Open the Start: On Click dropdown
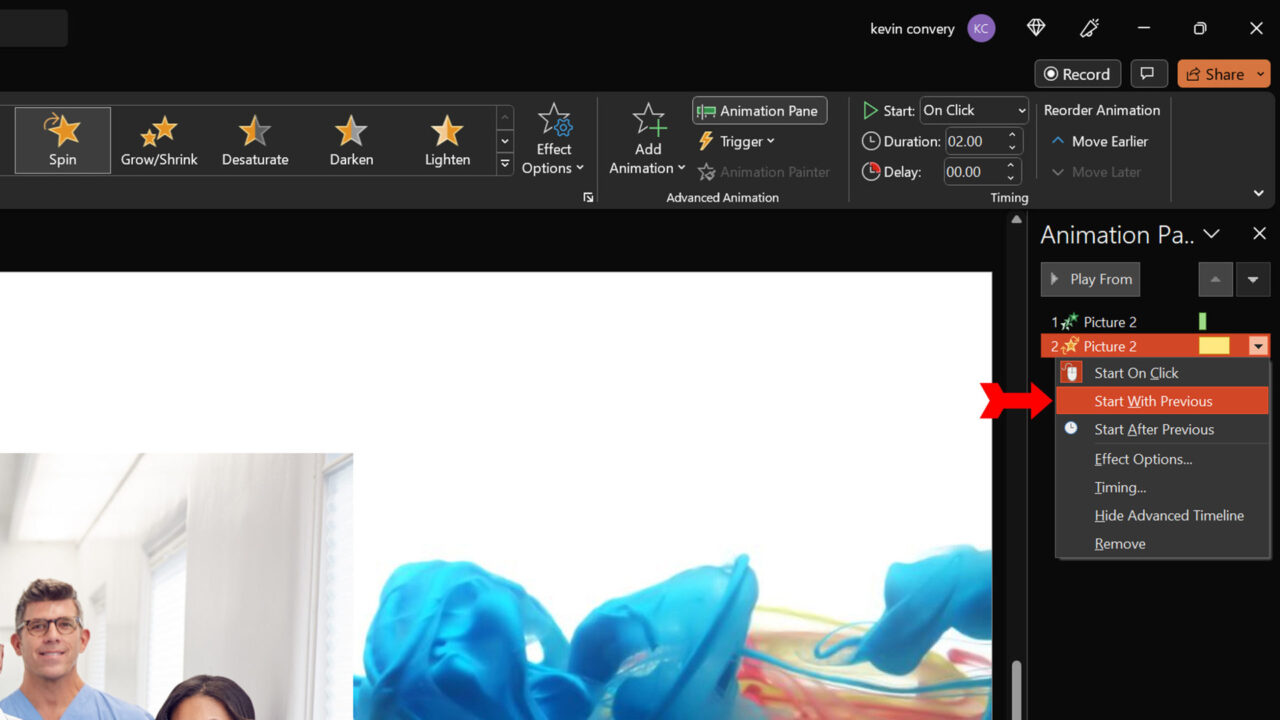Screen dimensions: 1280x720 tap(973, 110)
